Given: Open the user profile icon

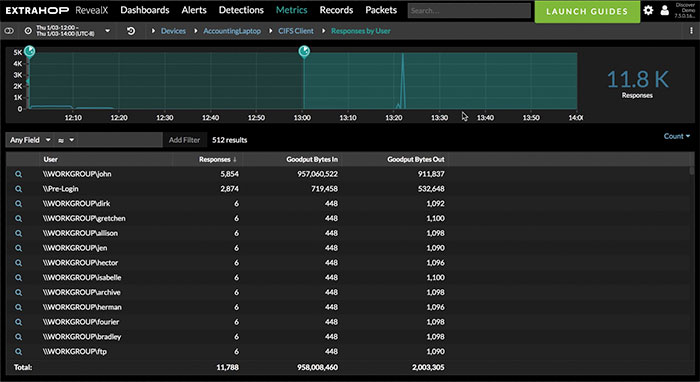Looking at the screenshot, I should (664, 10).
